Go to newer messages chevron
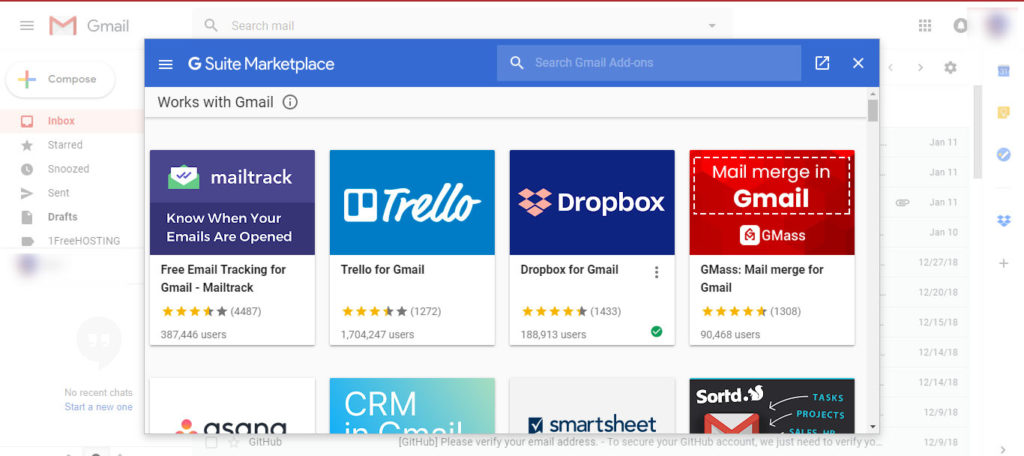 pyautogui.click(x=890, y=67)
